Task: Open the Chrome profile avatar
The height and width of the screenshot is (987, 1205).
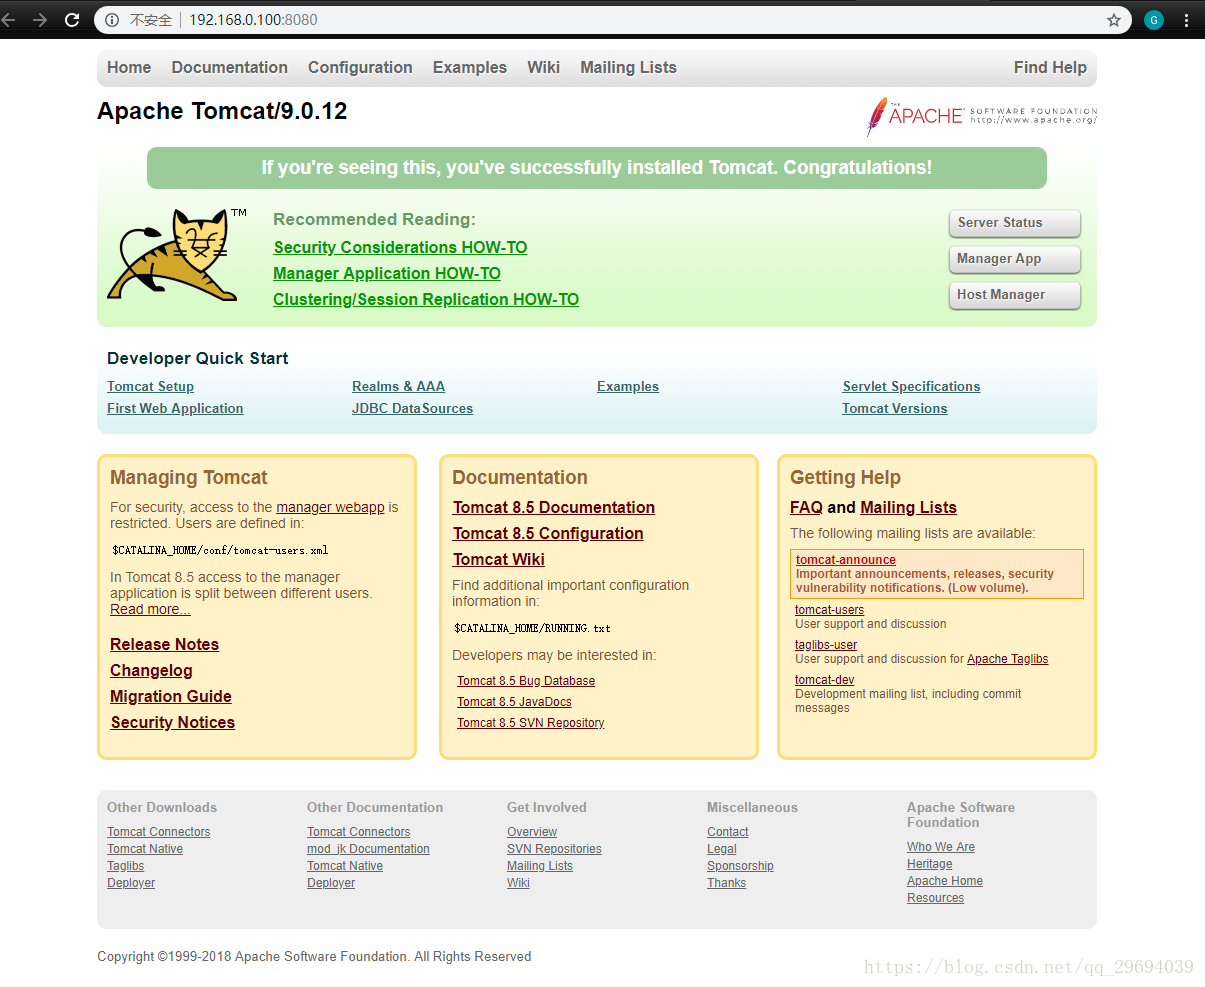Action: tap(1154, 20)
